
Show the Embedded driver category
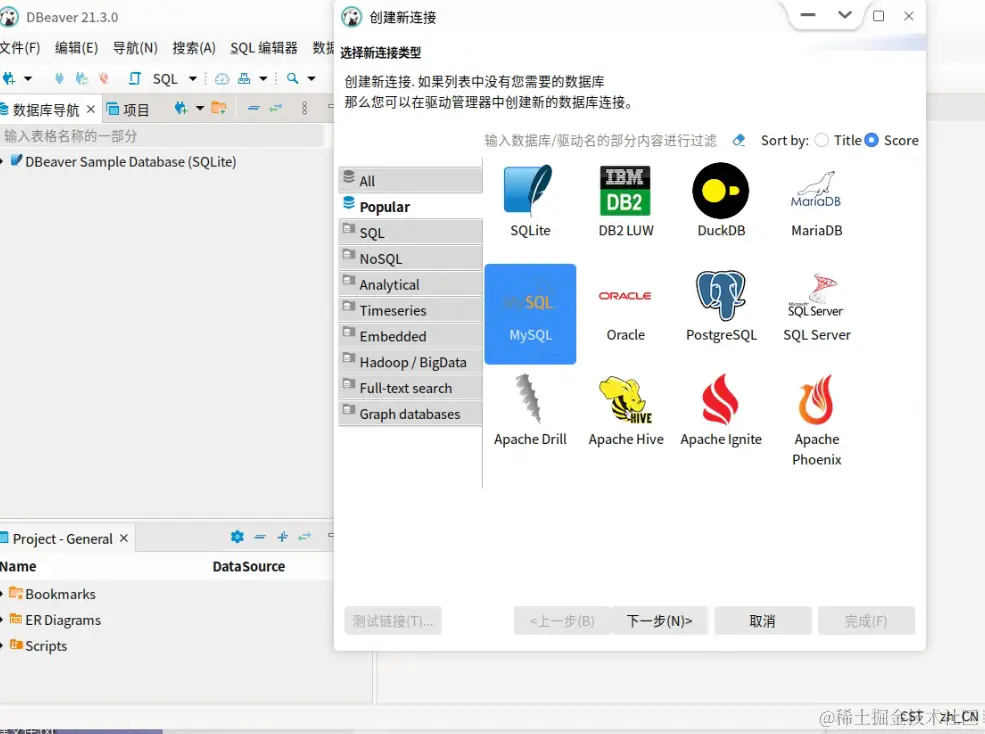point(410,336)
